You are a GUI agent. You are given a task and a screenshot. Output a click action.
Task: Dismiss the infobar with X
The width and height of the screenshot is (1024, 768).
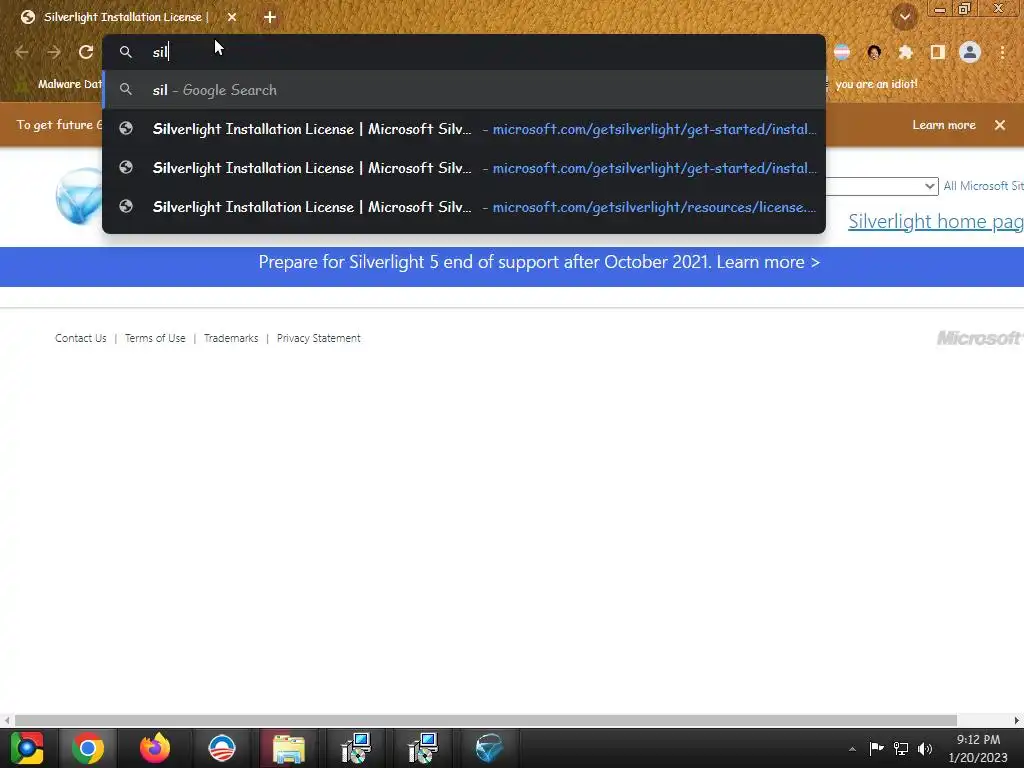pos(1000,125)
